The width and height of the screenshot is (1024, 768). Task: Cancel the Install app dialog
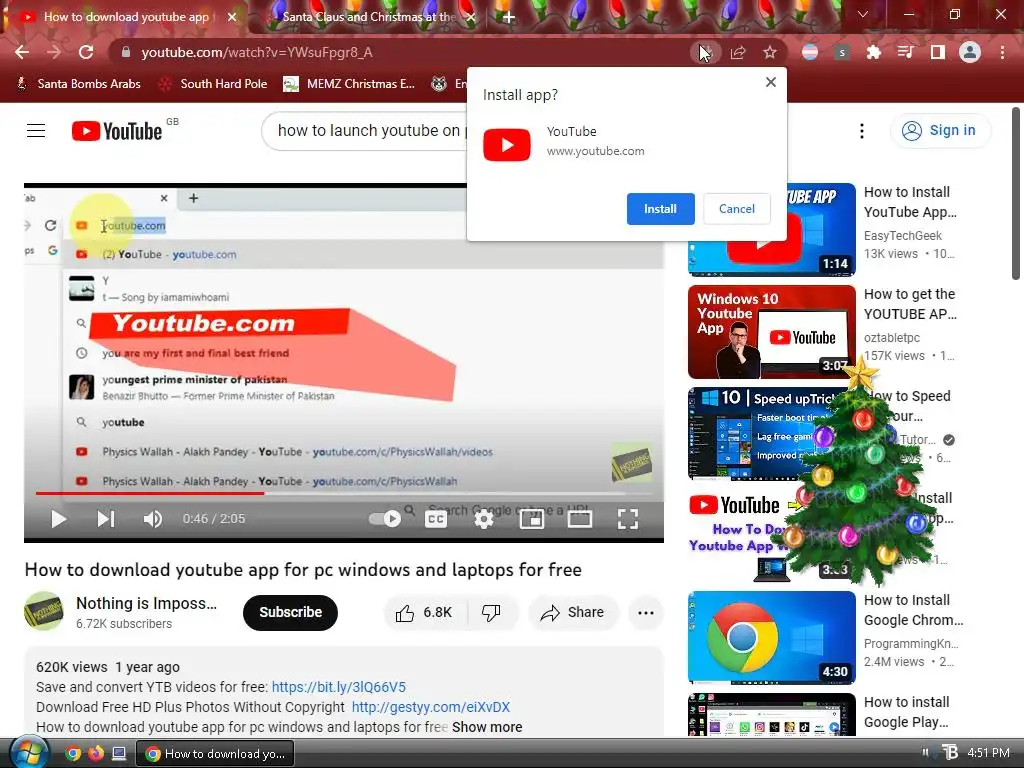(x=737, y=209)
